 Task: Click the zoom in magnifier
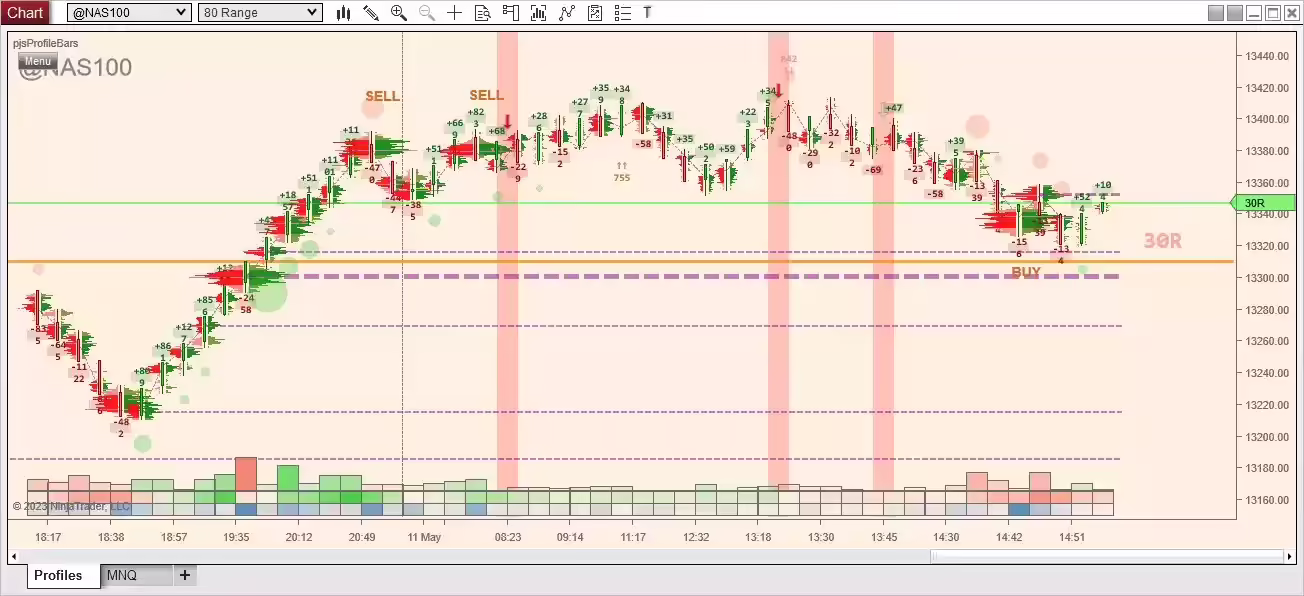pos(399,12)
